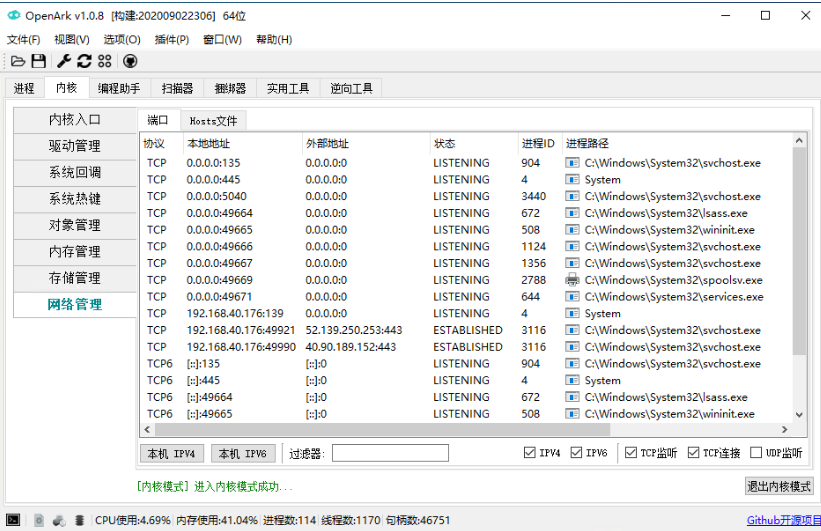The image size is (821, 531).
Task: Click the 本机 IPV4 button
Action: coord(173,454)
